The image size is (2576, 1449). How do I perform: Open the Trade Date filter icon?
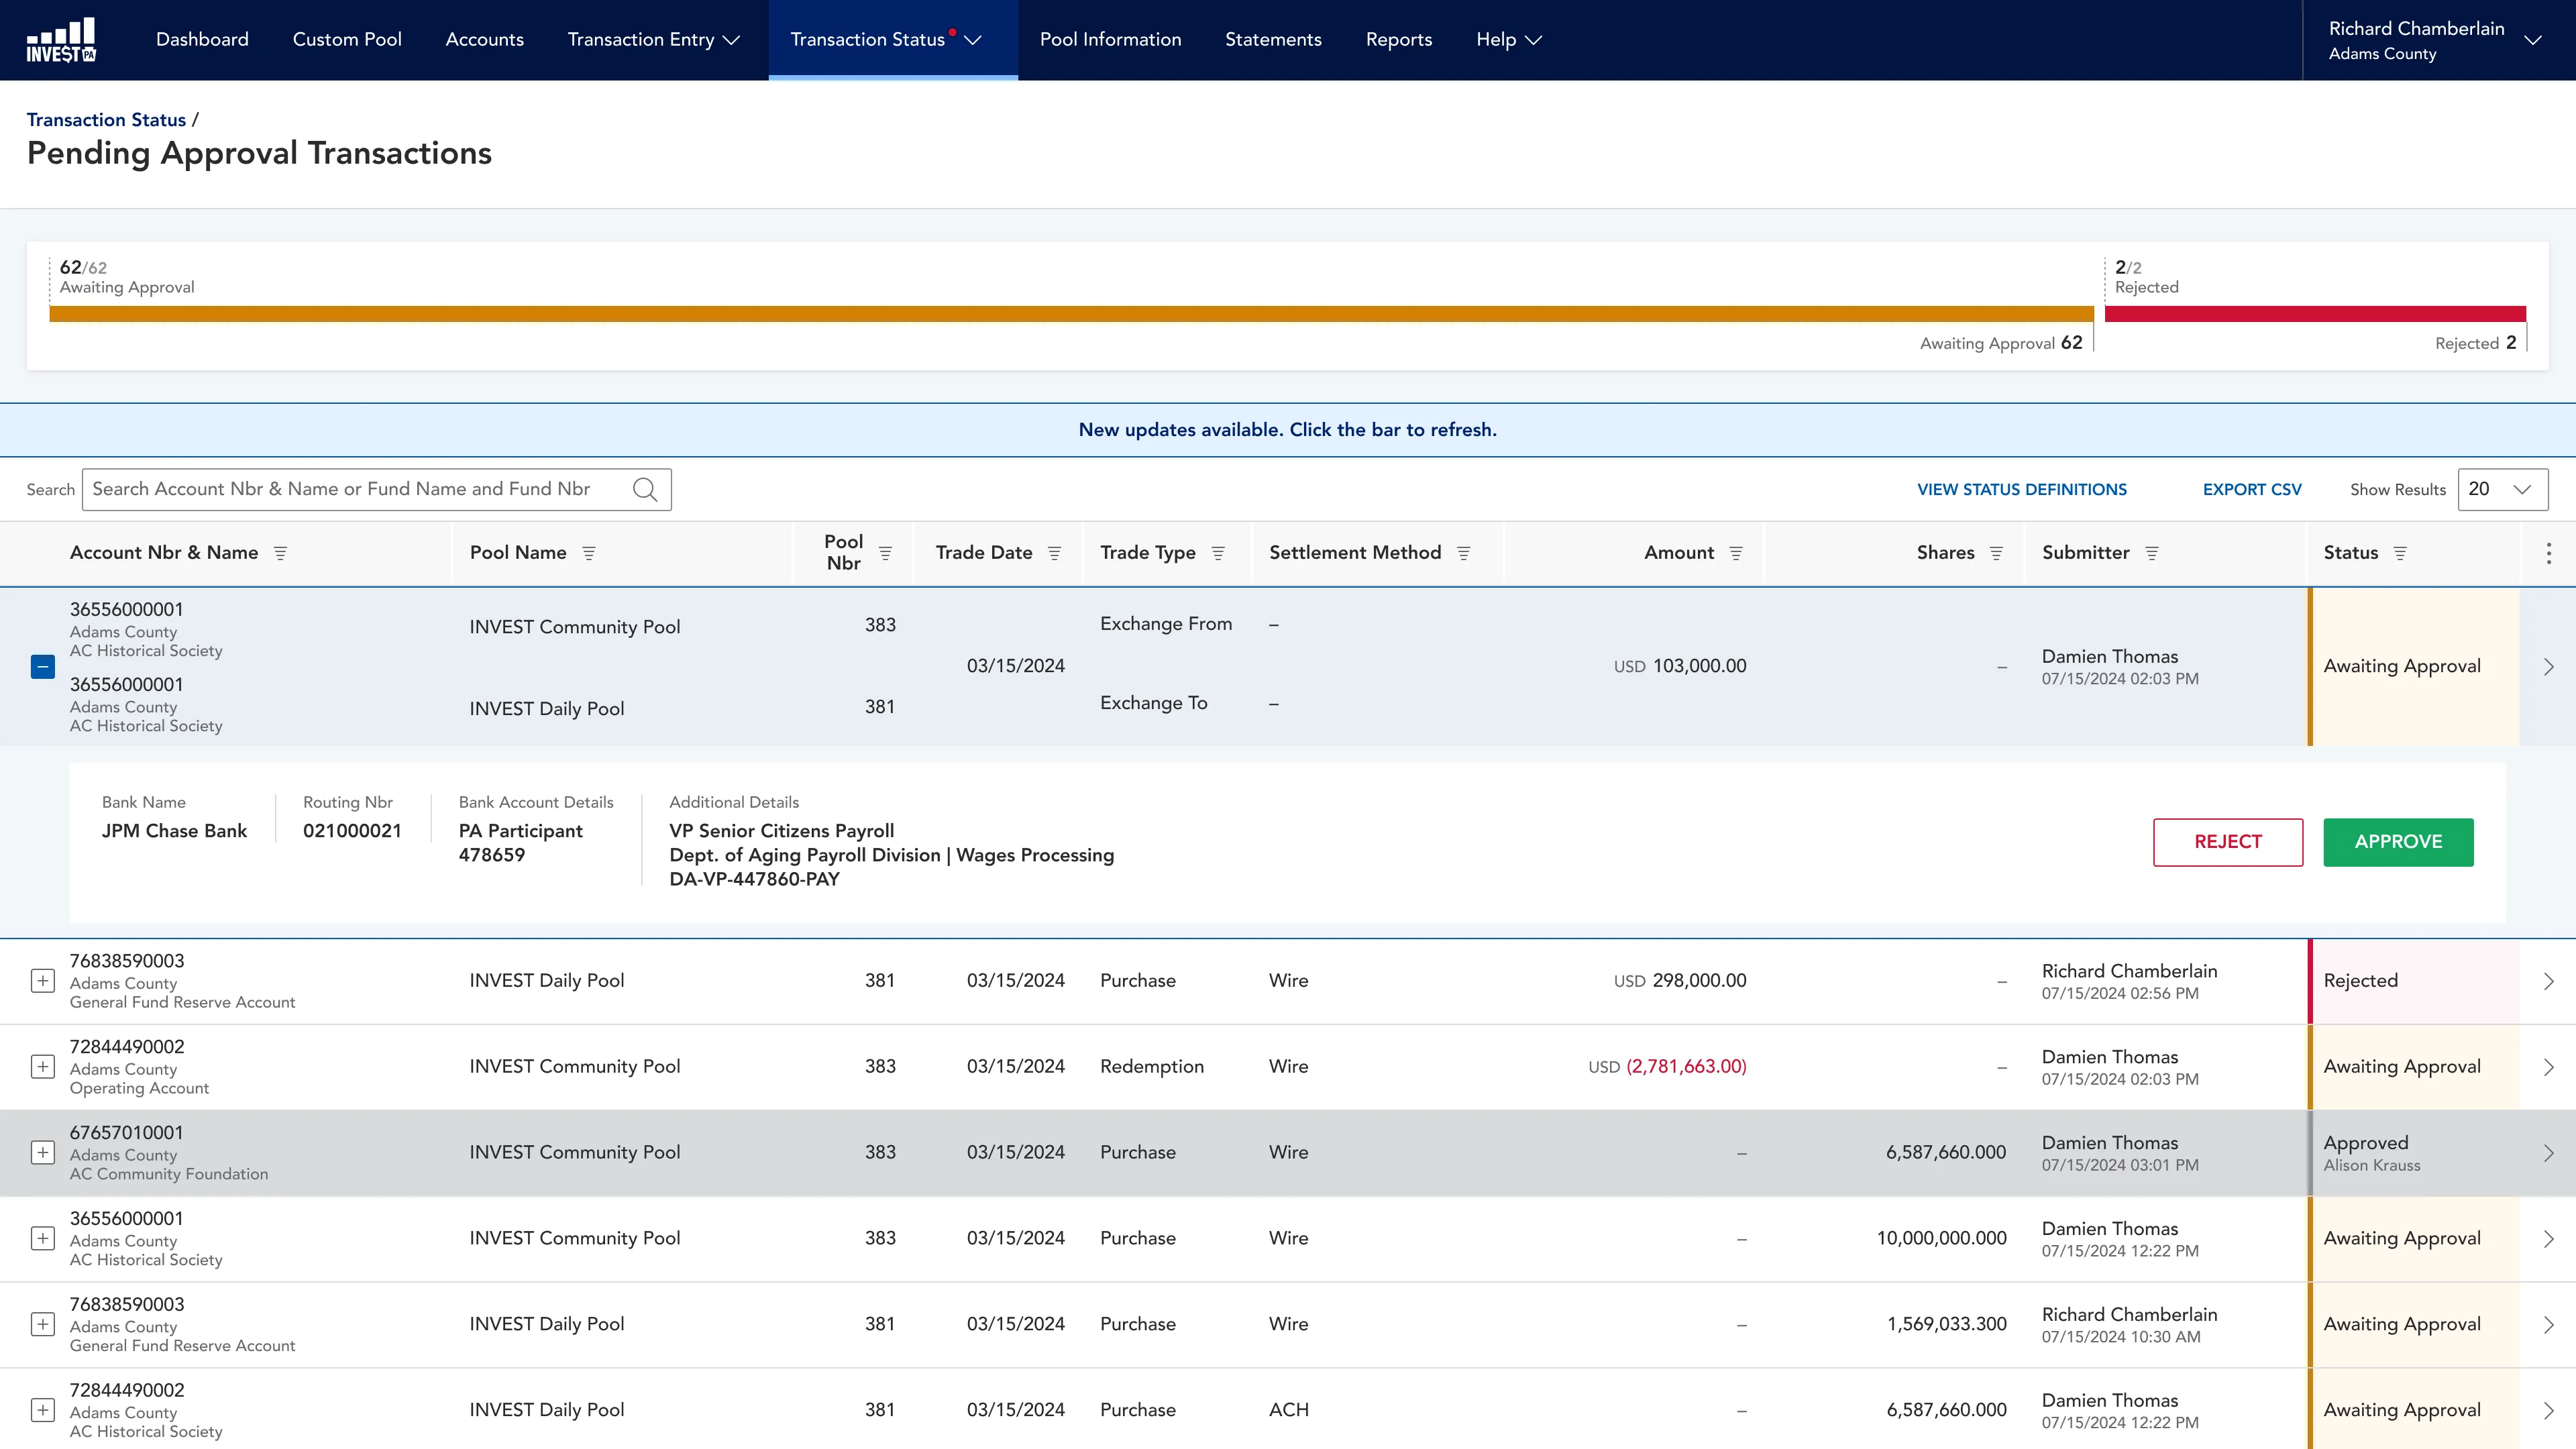coord(1054,553)
